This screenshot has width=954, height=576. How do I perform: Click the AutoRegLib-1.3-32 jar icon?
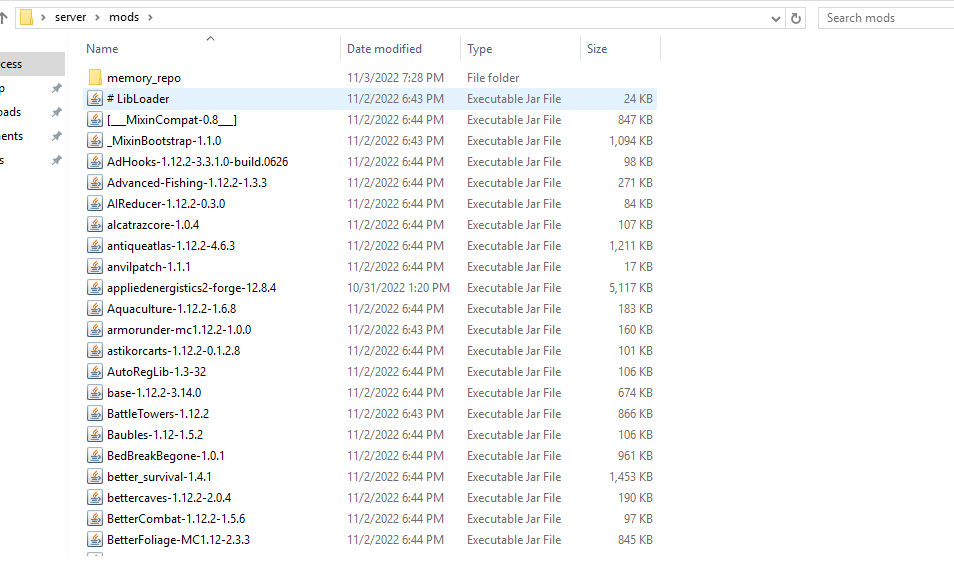95,372
